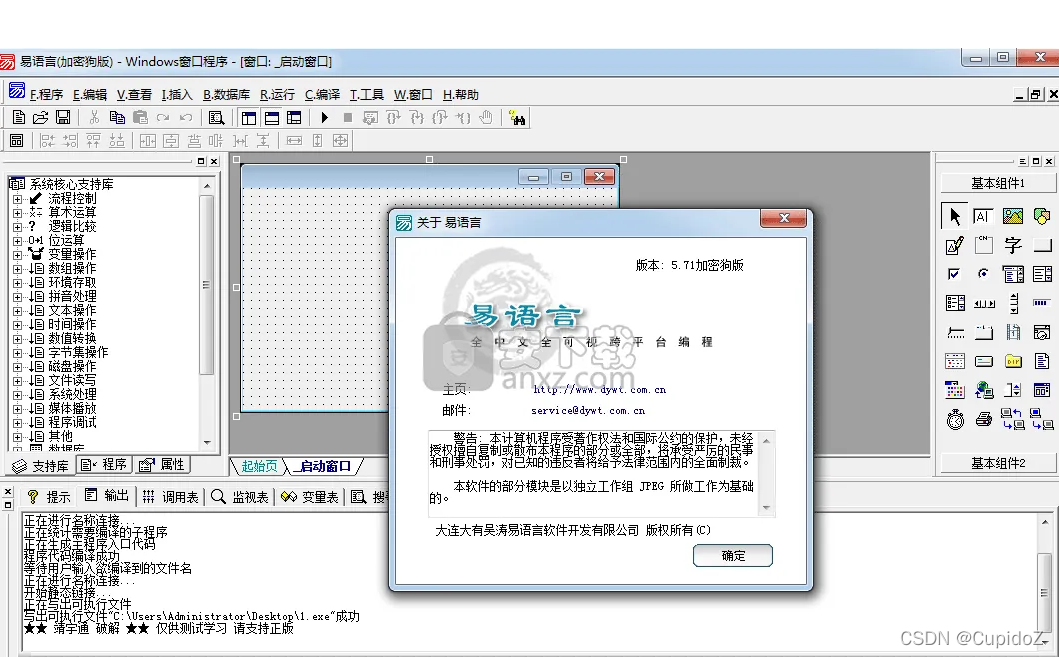Click the 基本组件1 palette header button

click(998, 183)
